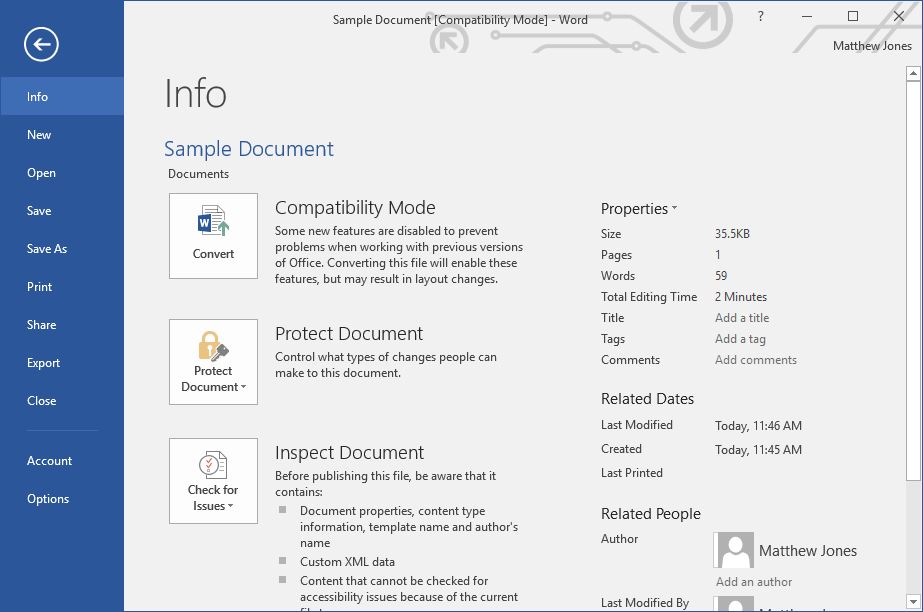Open the Share page
Image resolution: width=923 pixels, height=612 pixels.
[x=62, y=325]
